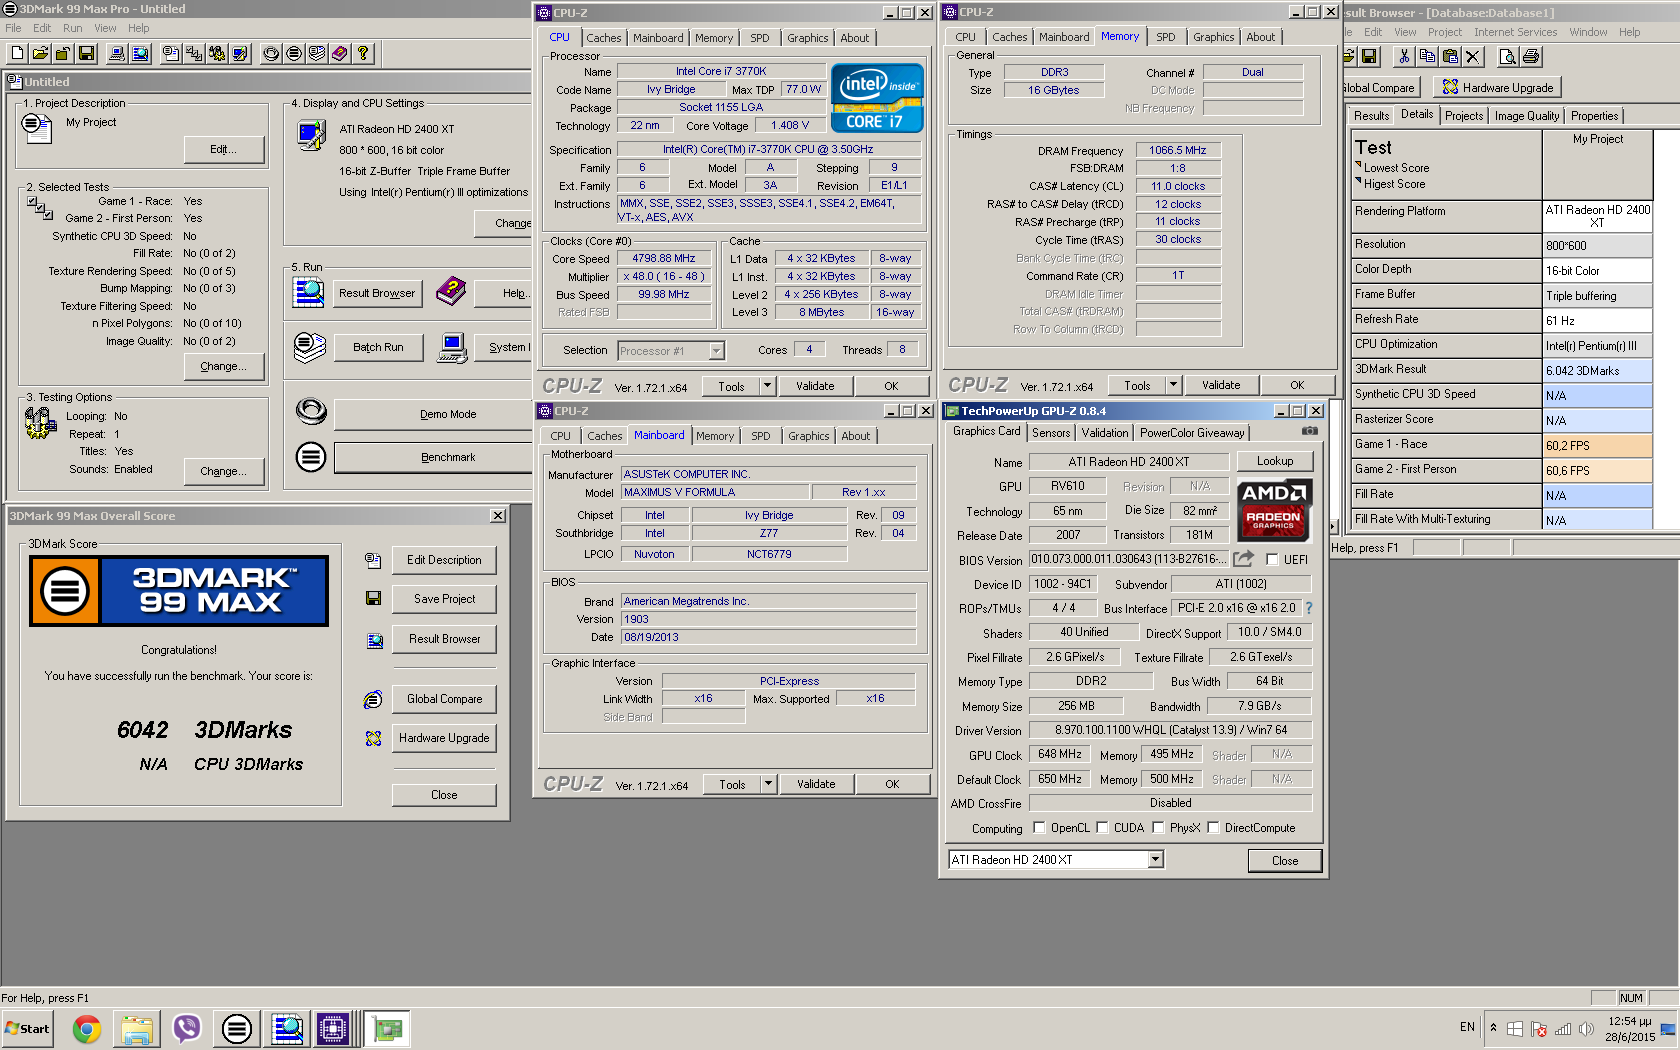
Task: Expand Tools dropdown arrow in CPU-Z CPU window
Action: pos(767,386)
